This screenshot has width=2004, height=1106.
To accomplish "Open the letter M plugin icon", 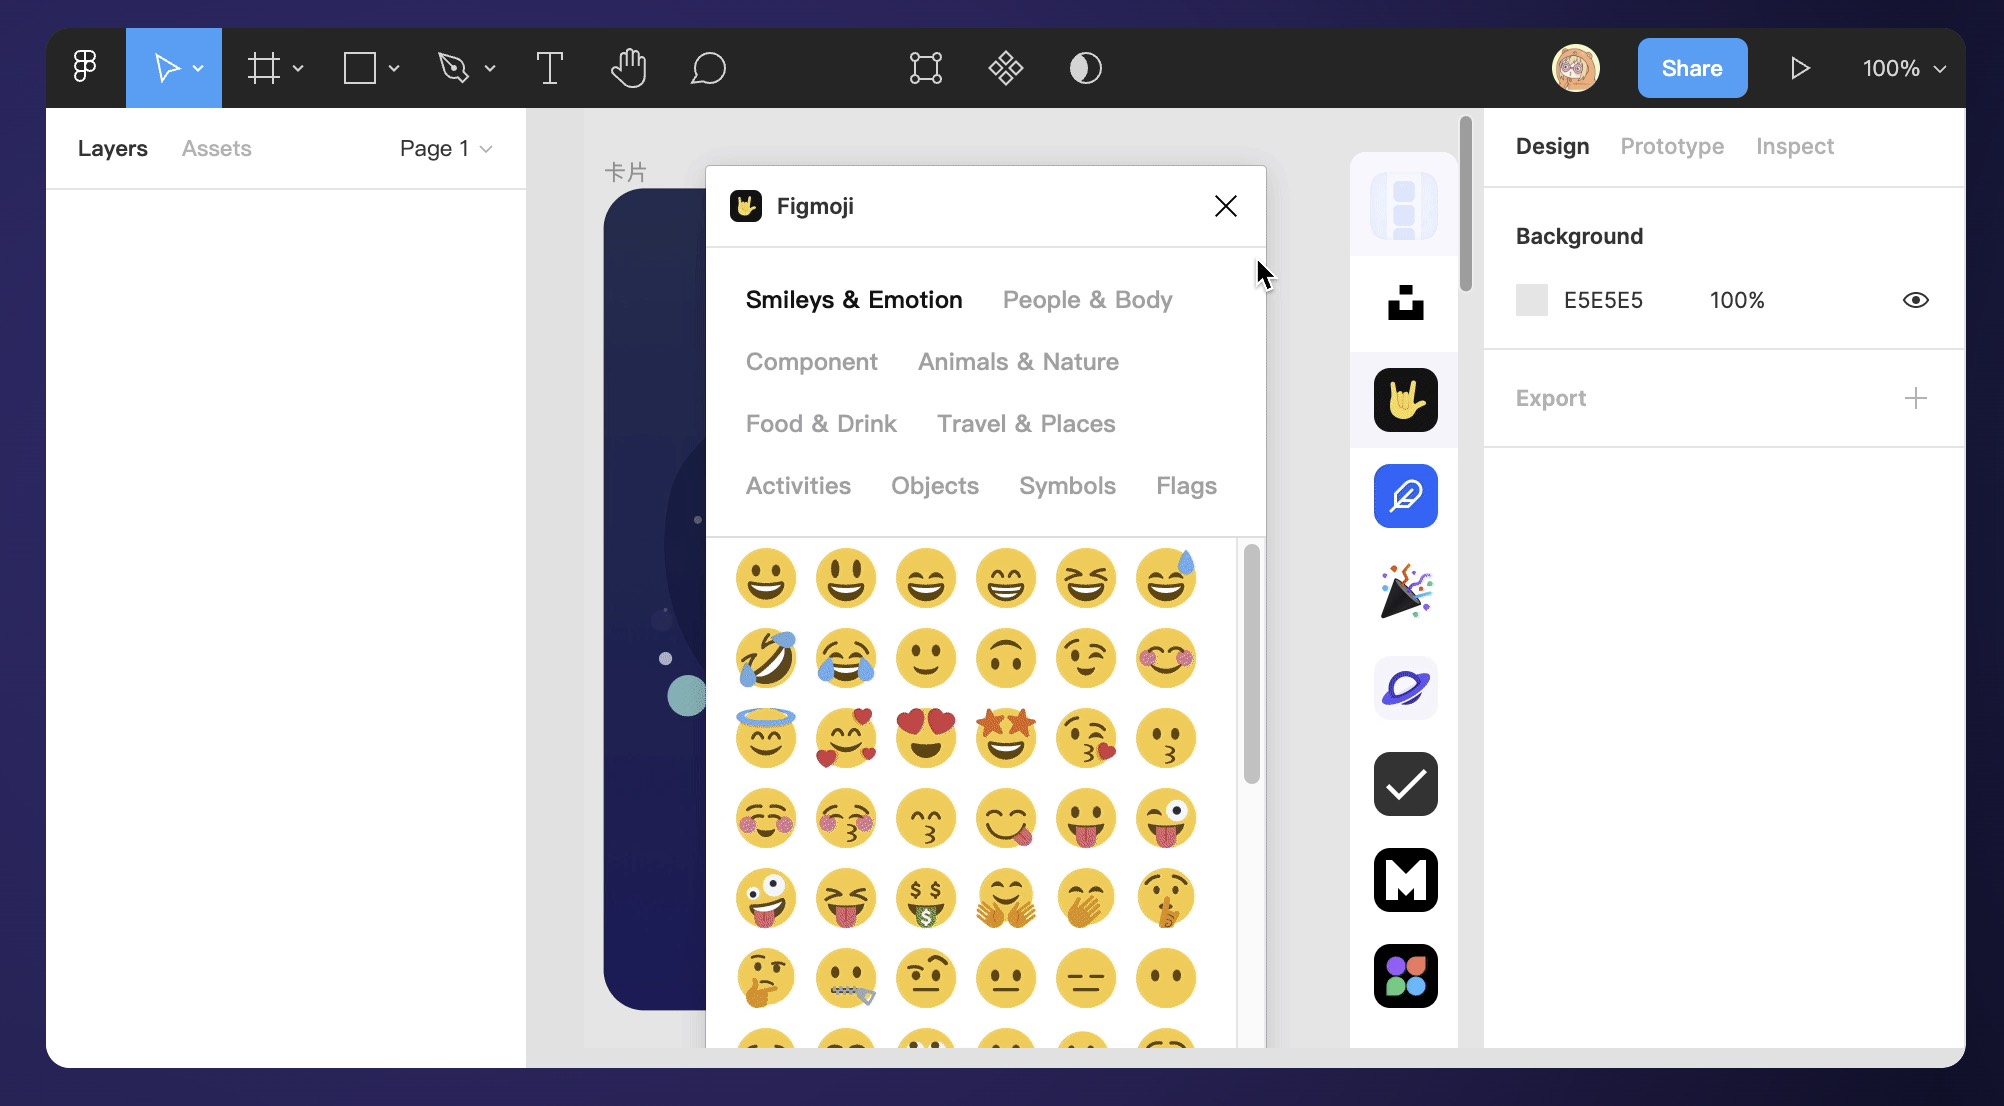I will pos(1406,880).
